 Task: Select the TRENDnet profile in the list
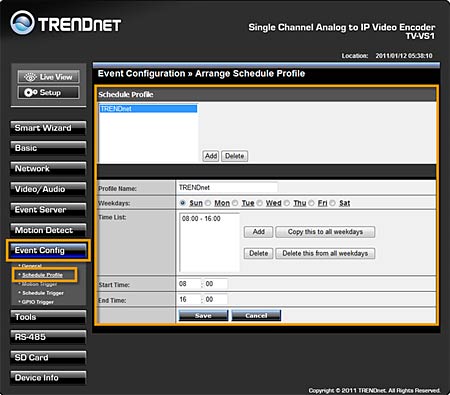(x=148, y=109)
